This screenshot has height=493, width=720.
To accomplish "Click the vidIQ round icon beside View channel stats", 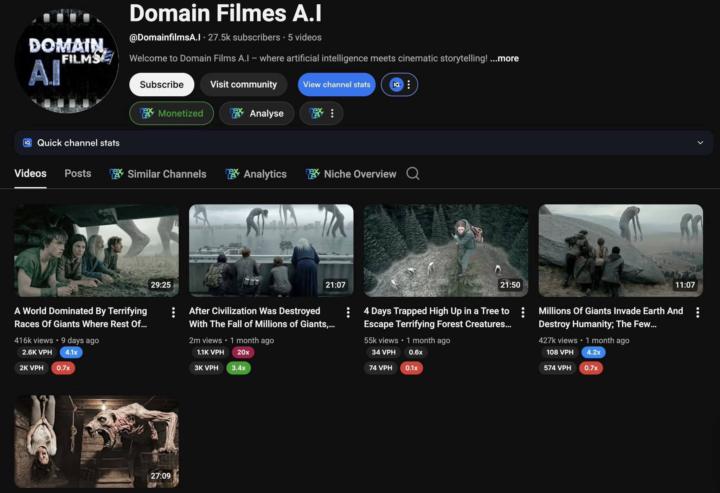I will pyautogui.click(x=396, y=84).
